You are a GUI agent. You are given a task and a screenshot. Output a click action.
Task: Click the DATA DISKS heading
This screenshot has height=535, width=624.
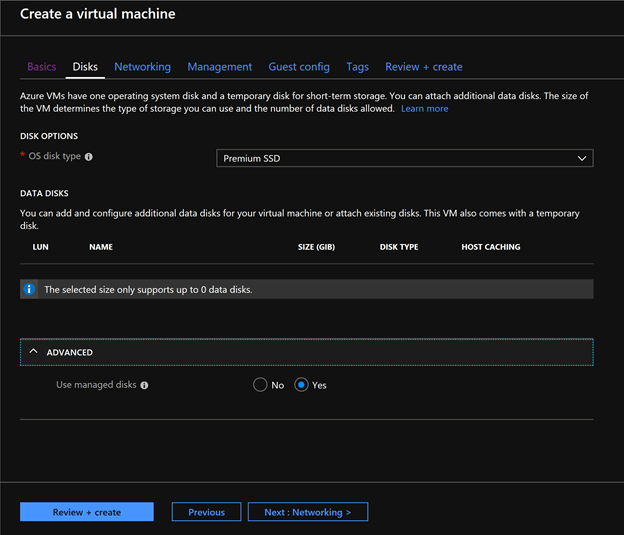[44, 193]
